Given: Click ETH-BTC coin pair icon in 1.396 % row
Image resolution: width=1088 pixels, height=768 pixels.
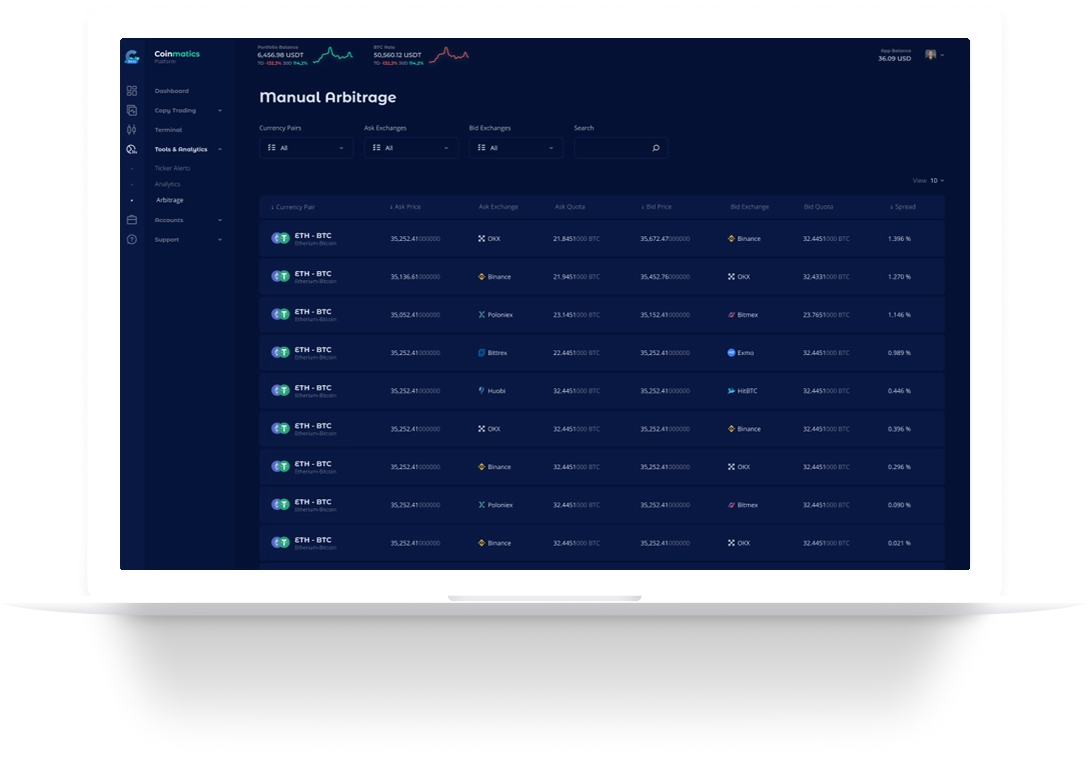Looking at the screenshot, I should [x=280, y=238].
